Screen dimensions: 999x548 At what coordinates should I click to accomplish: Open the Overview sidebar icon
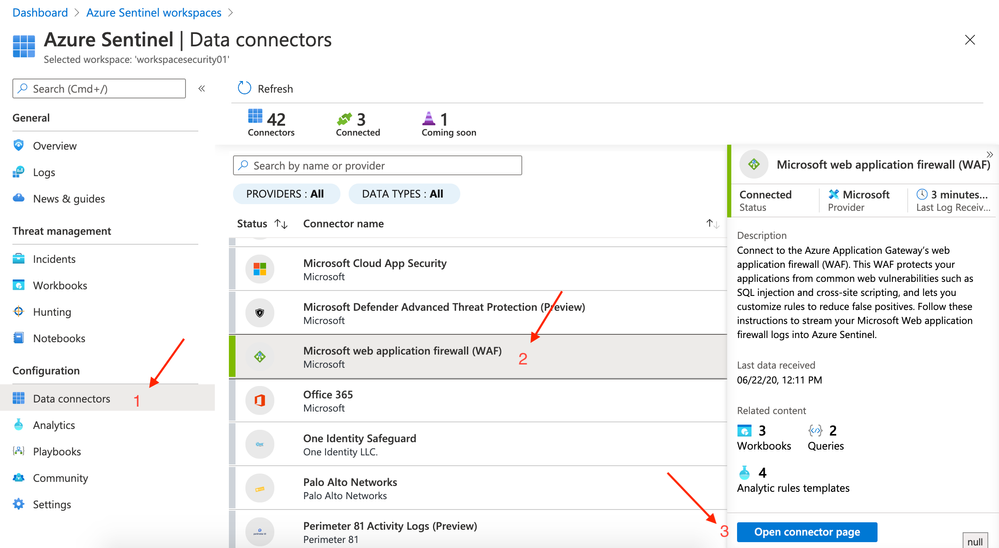pyautogui.click(x=19, y=146)
